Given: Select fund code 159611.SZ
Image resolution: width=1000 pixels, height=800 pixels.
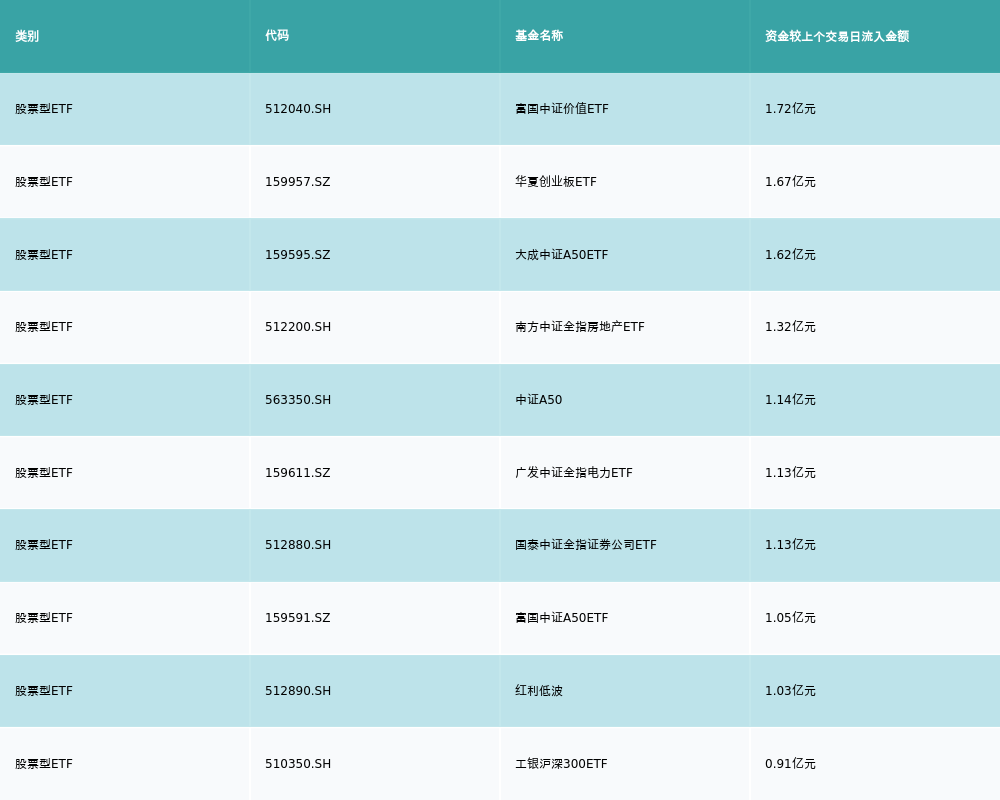Looking at the screenshot, I should pos(298,473).
